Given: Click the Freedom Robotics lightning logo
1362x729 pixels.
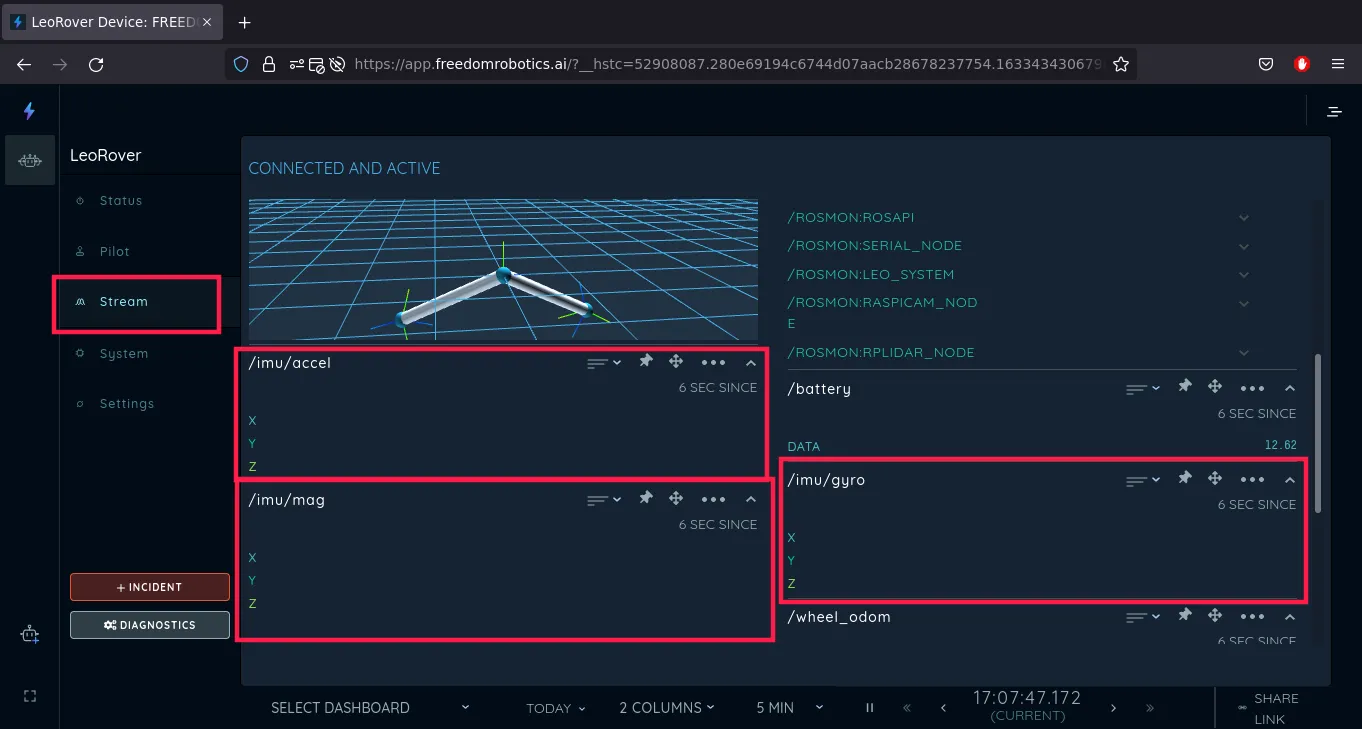Looking at the screenshot, I should point(29,111).
